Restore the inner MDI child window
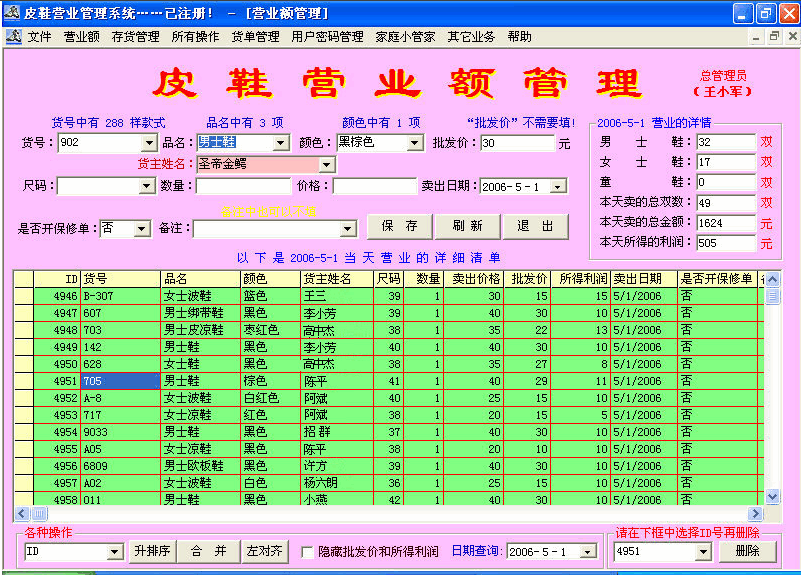Screen dimensions: 801x575 pyautogui.click(x=773, y=36)
